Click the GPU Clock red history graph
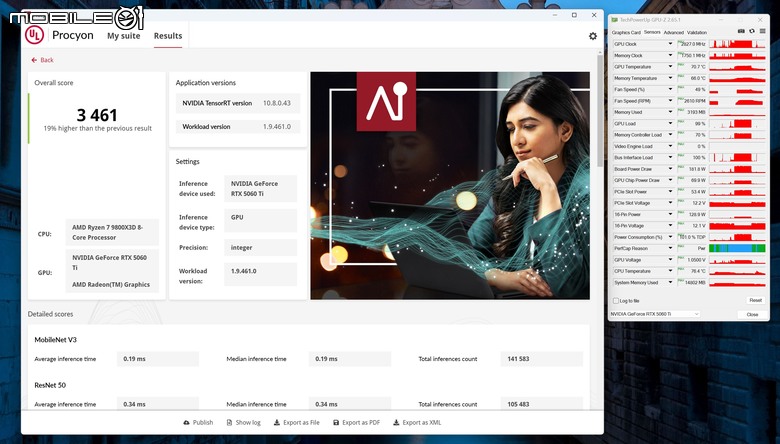780x444 pixels. pyautogui.click(x=737, y=44)
